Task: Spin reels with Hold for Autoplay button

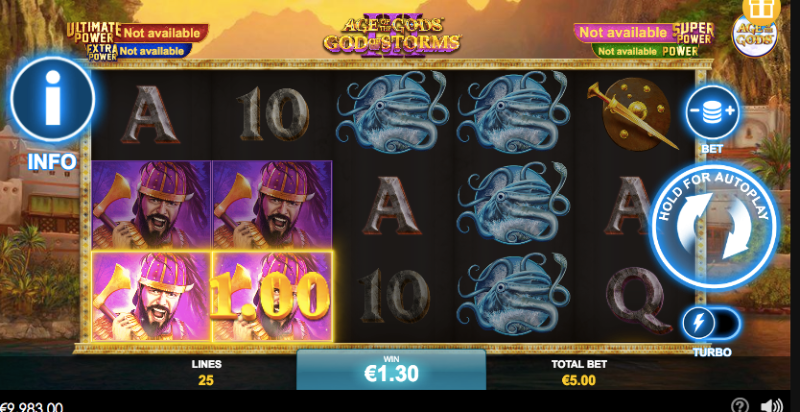Action: tap(714, 226)
